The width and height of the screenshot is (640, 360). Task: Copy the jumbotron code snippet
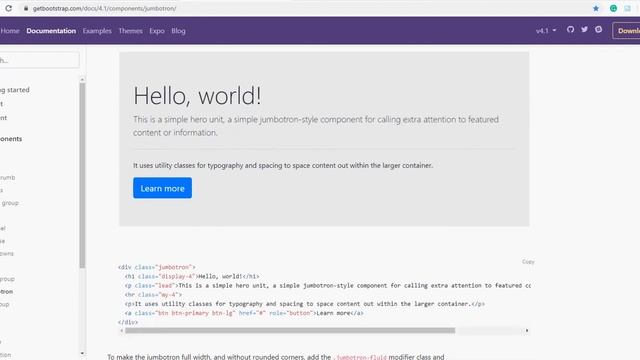(x=528, y=262)
